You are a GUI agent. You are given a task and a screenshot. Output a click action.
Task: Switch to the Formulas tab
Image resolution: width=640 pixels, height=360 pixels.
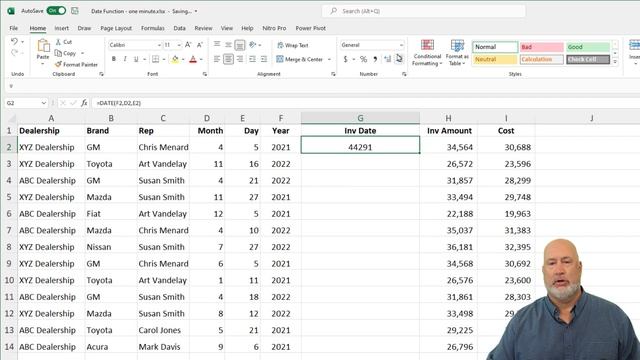coord(152,28)
